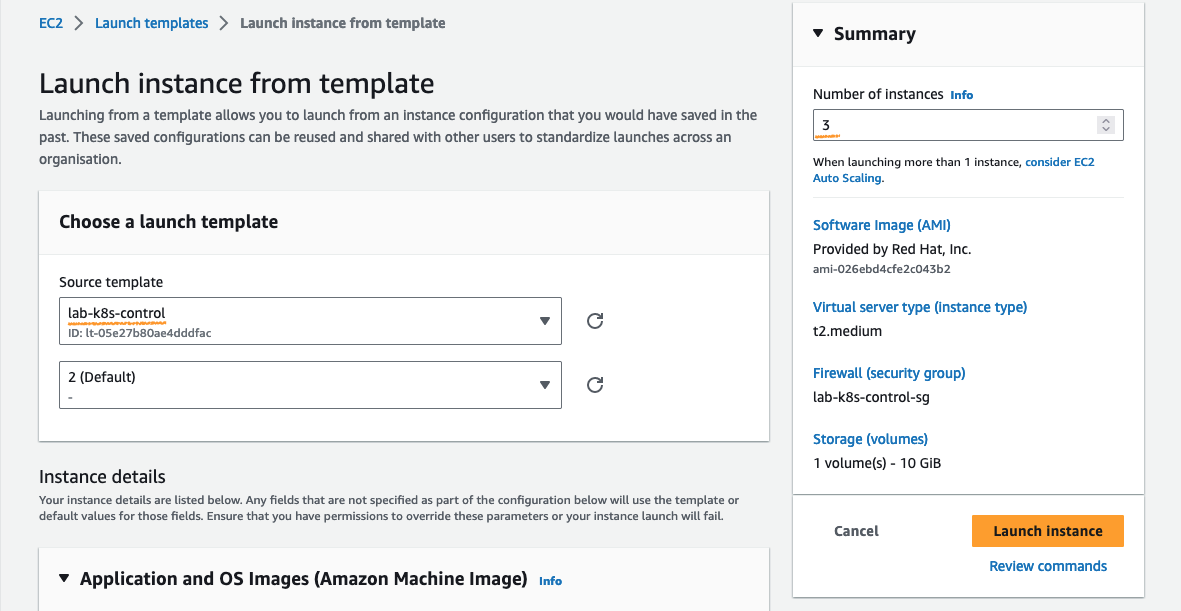
Task: Go to EC2 breadcrumb
Action: pyautogui.click(x=51, y=23)
